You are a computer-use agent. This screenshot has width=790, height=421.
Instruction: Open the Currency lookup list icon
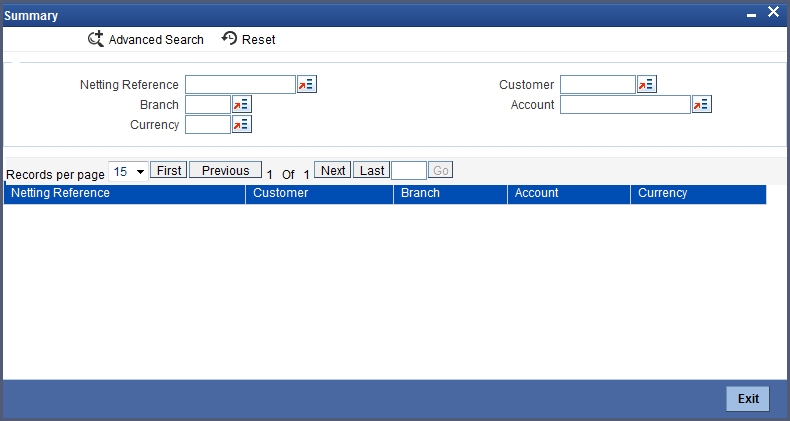pyautogui.click(x=242, y=124)
